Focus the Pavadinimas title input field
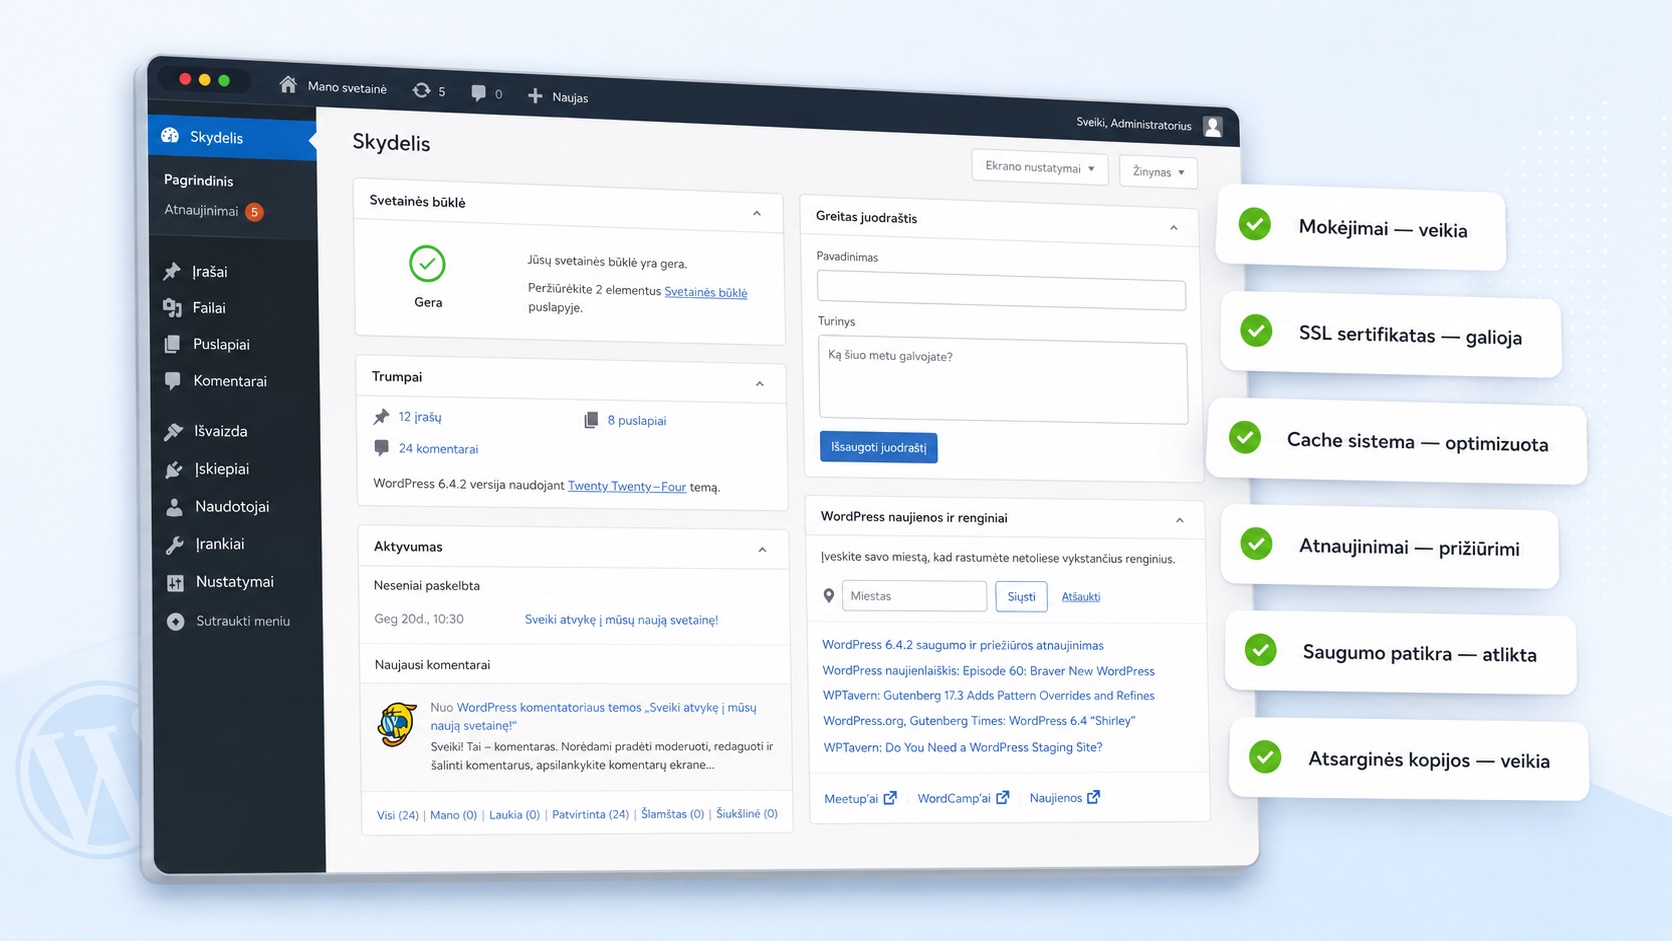The height and width of the screenshot is (941, 1672). tap(1001, 292)
